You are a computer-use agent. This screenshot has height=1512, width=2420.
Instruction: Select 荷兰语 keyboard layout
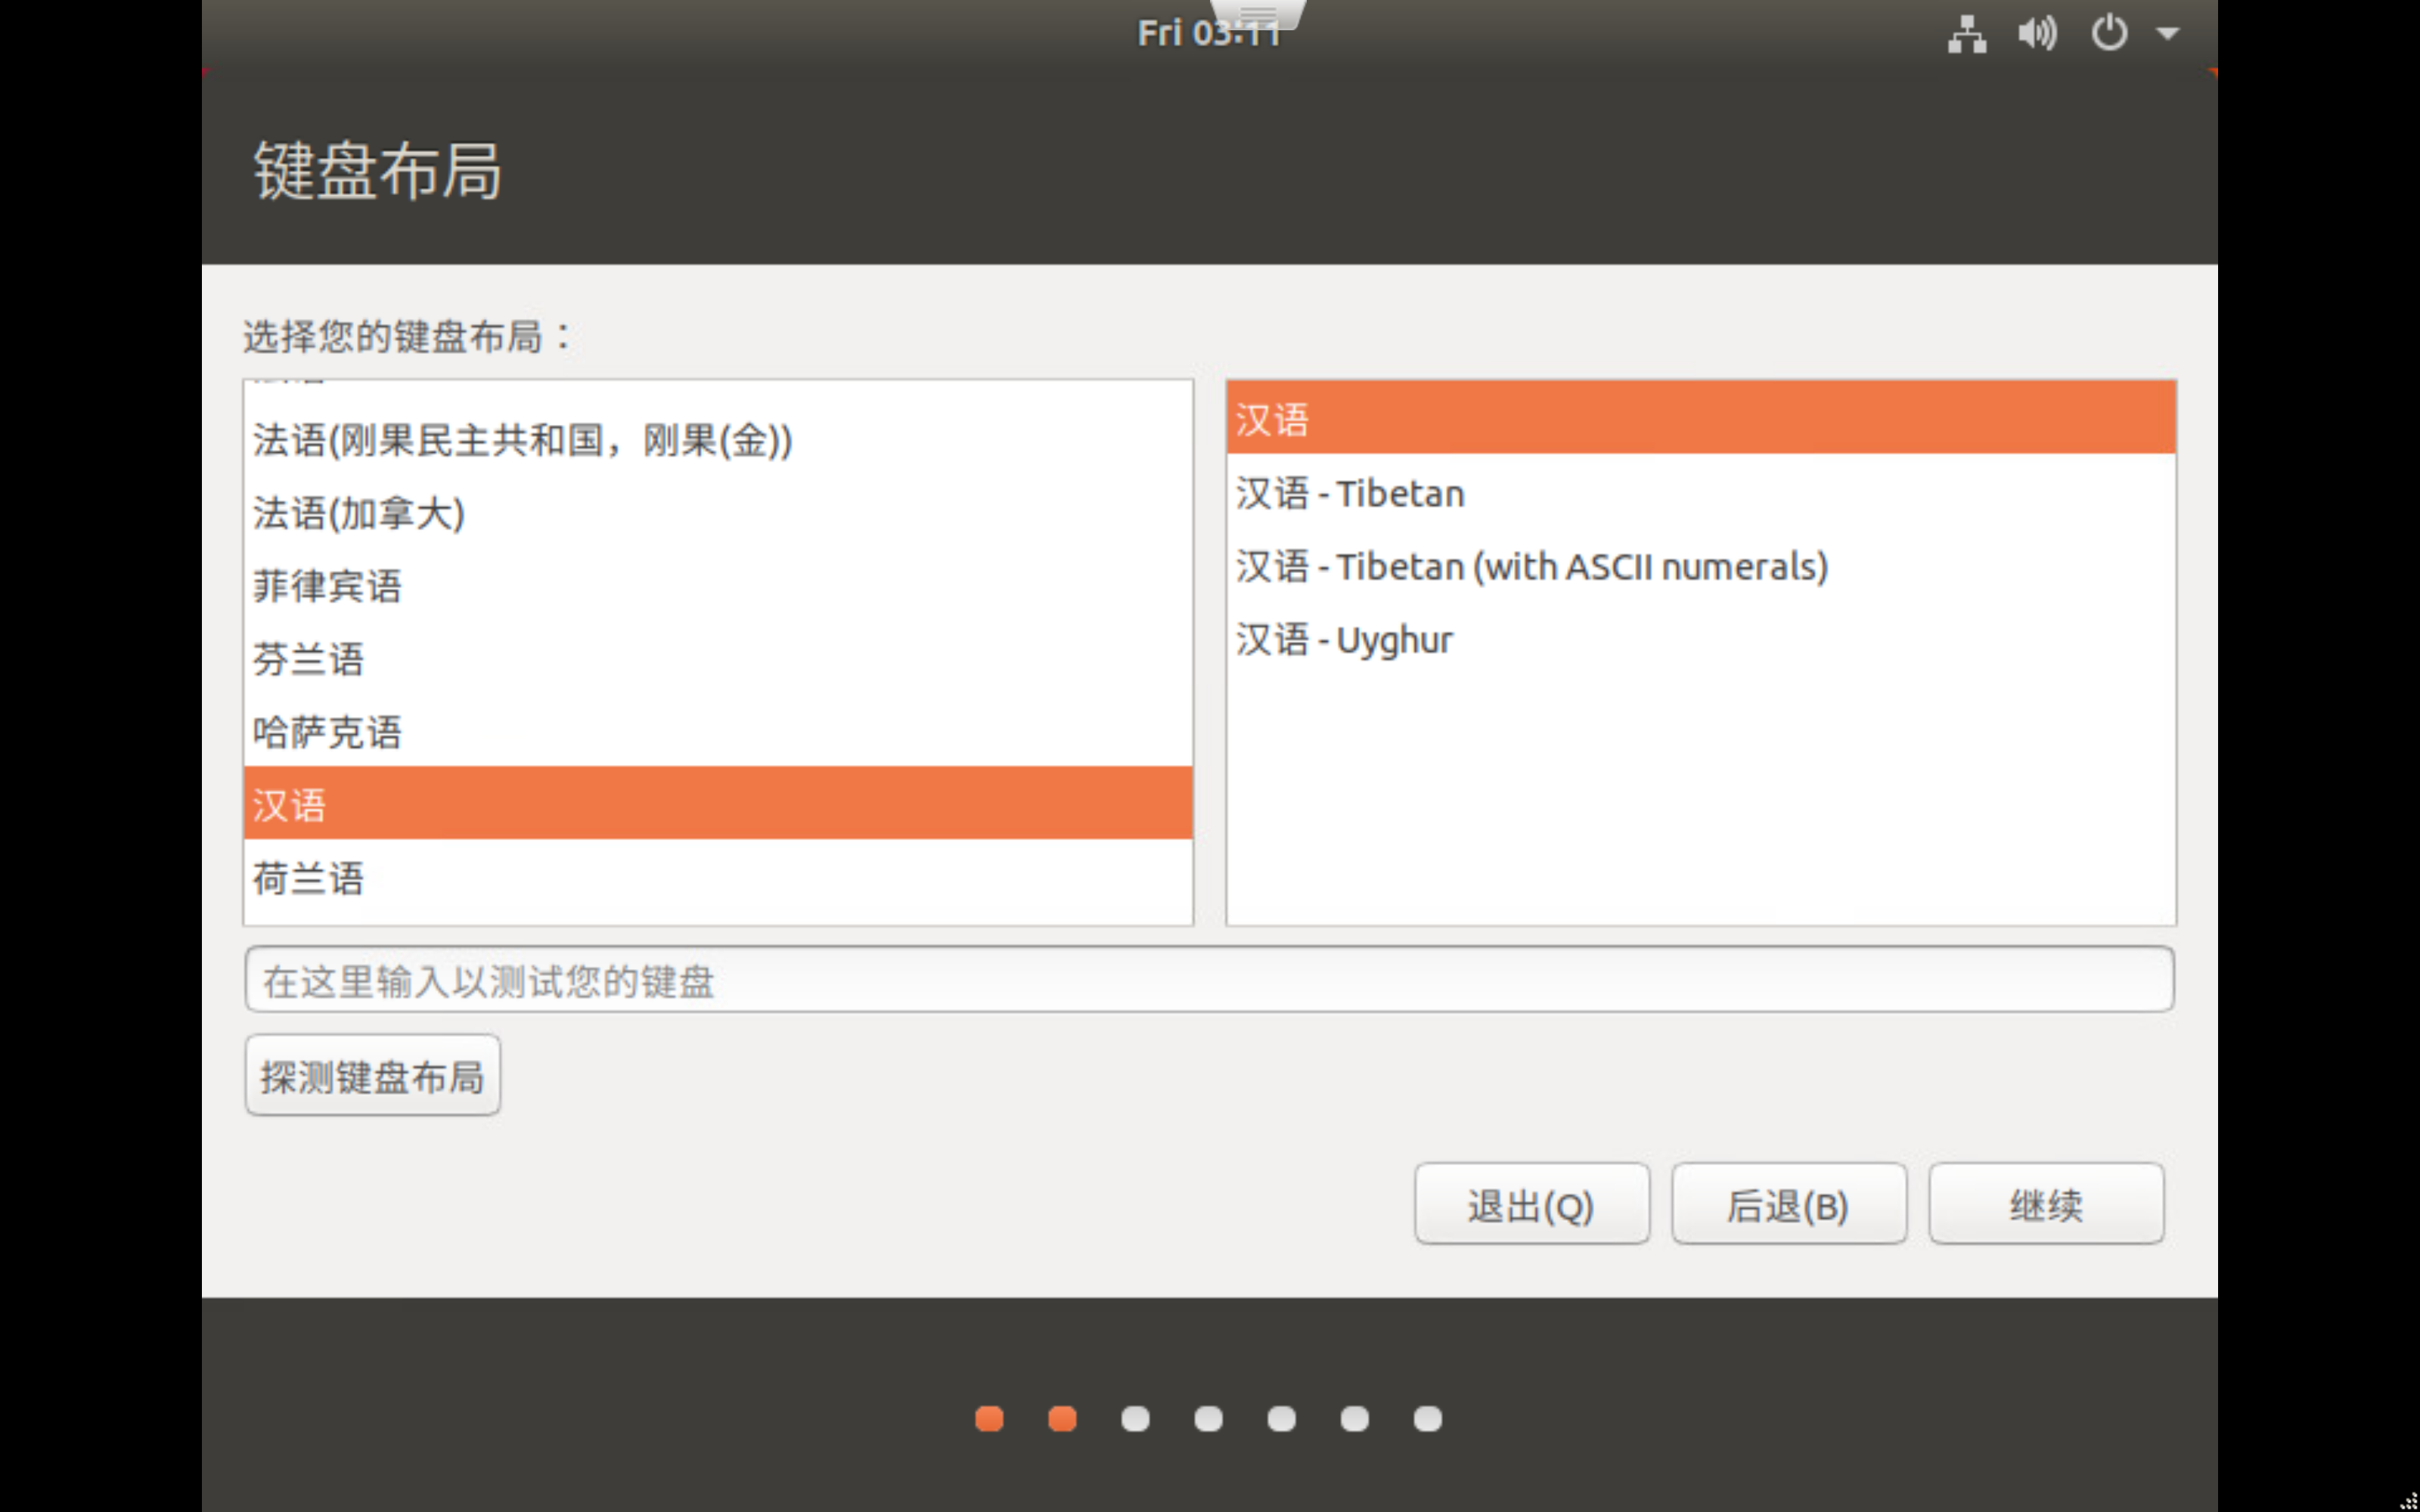tap(717, 878)
